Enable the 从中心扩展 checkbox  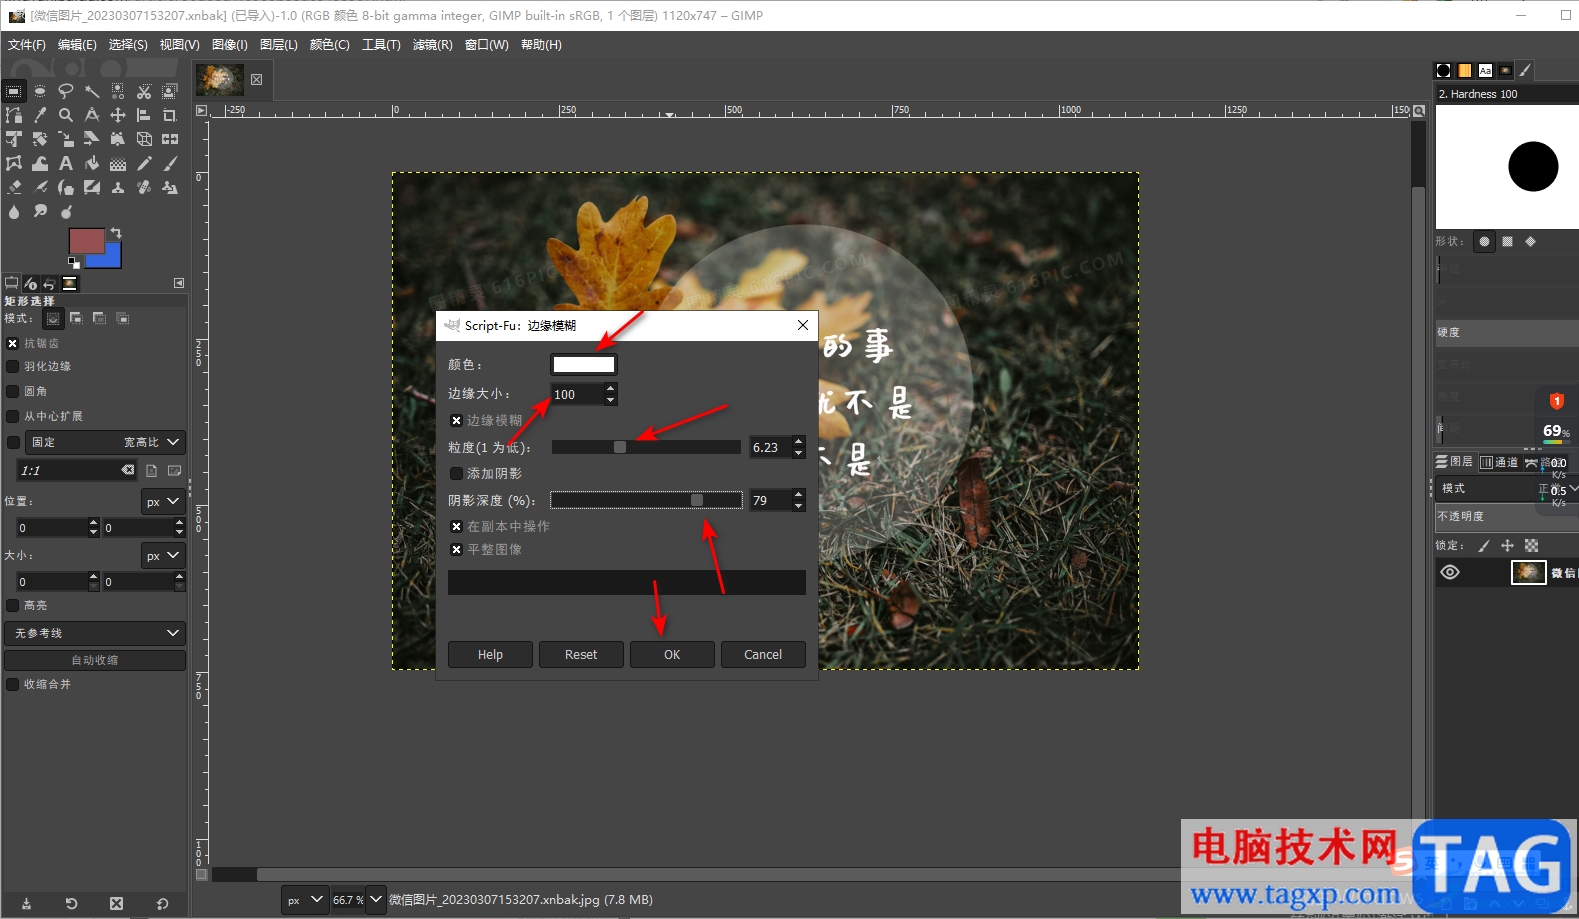pos(13,416)
